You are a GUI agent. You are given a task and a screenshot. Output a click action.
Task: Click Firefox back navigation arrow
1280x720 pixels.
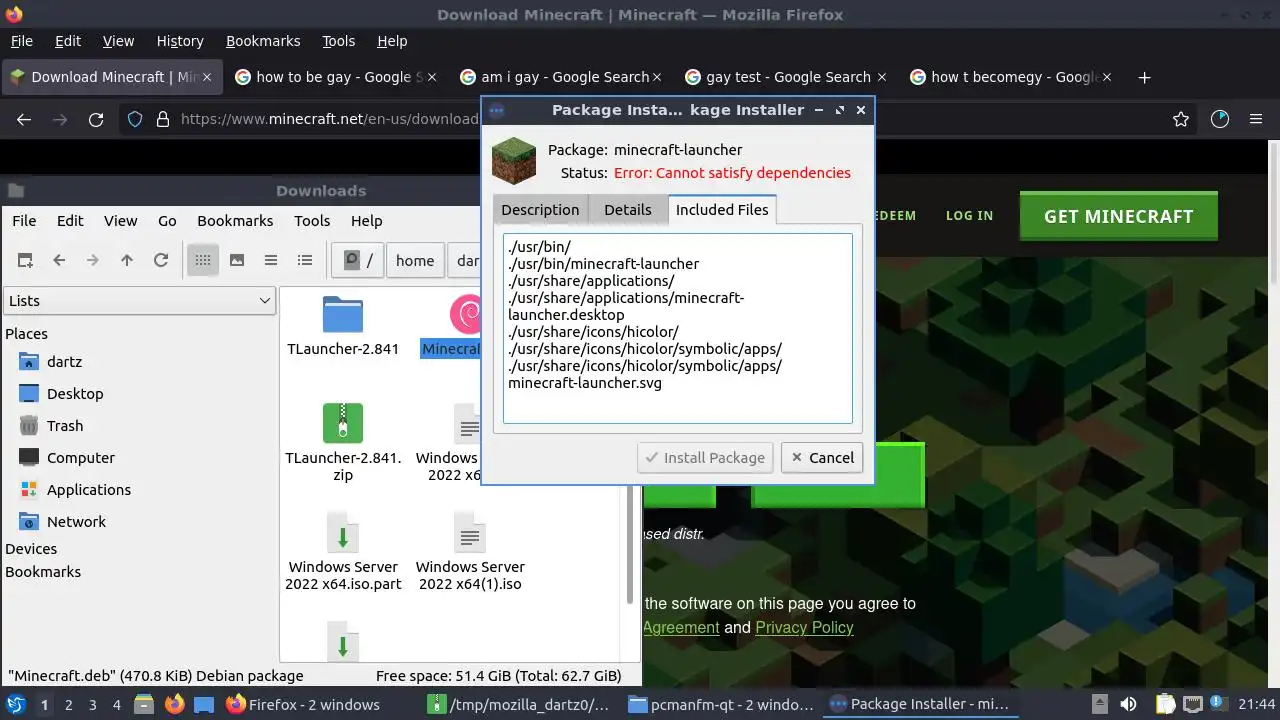click(24, 119)
